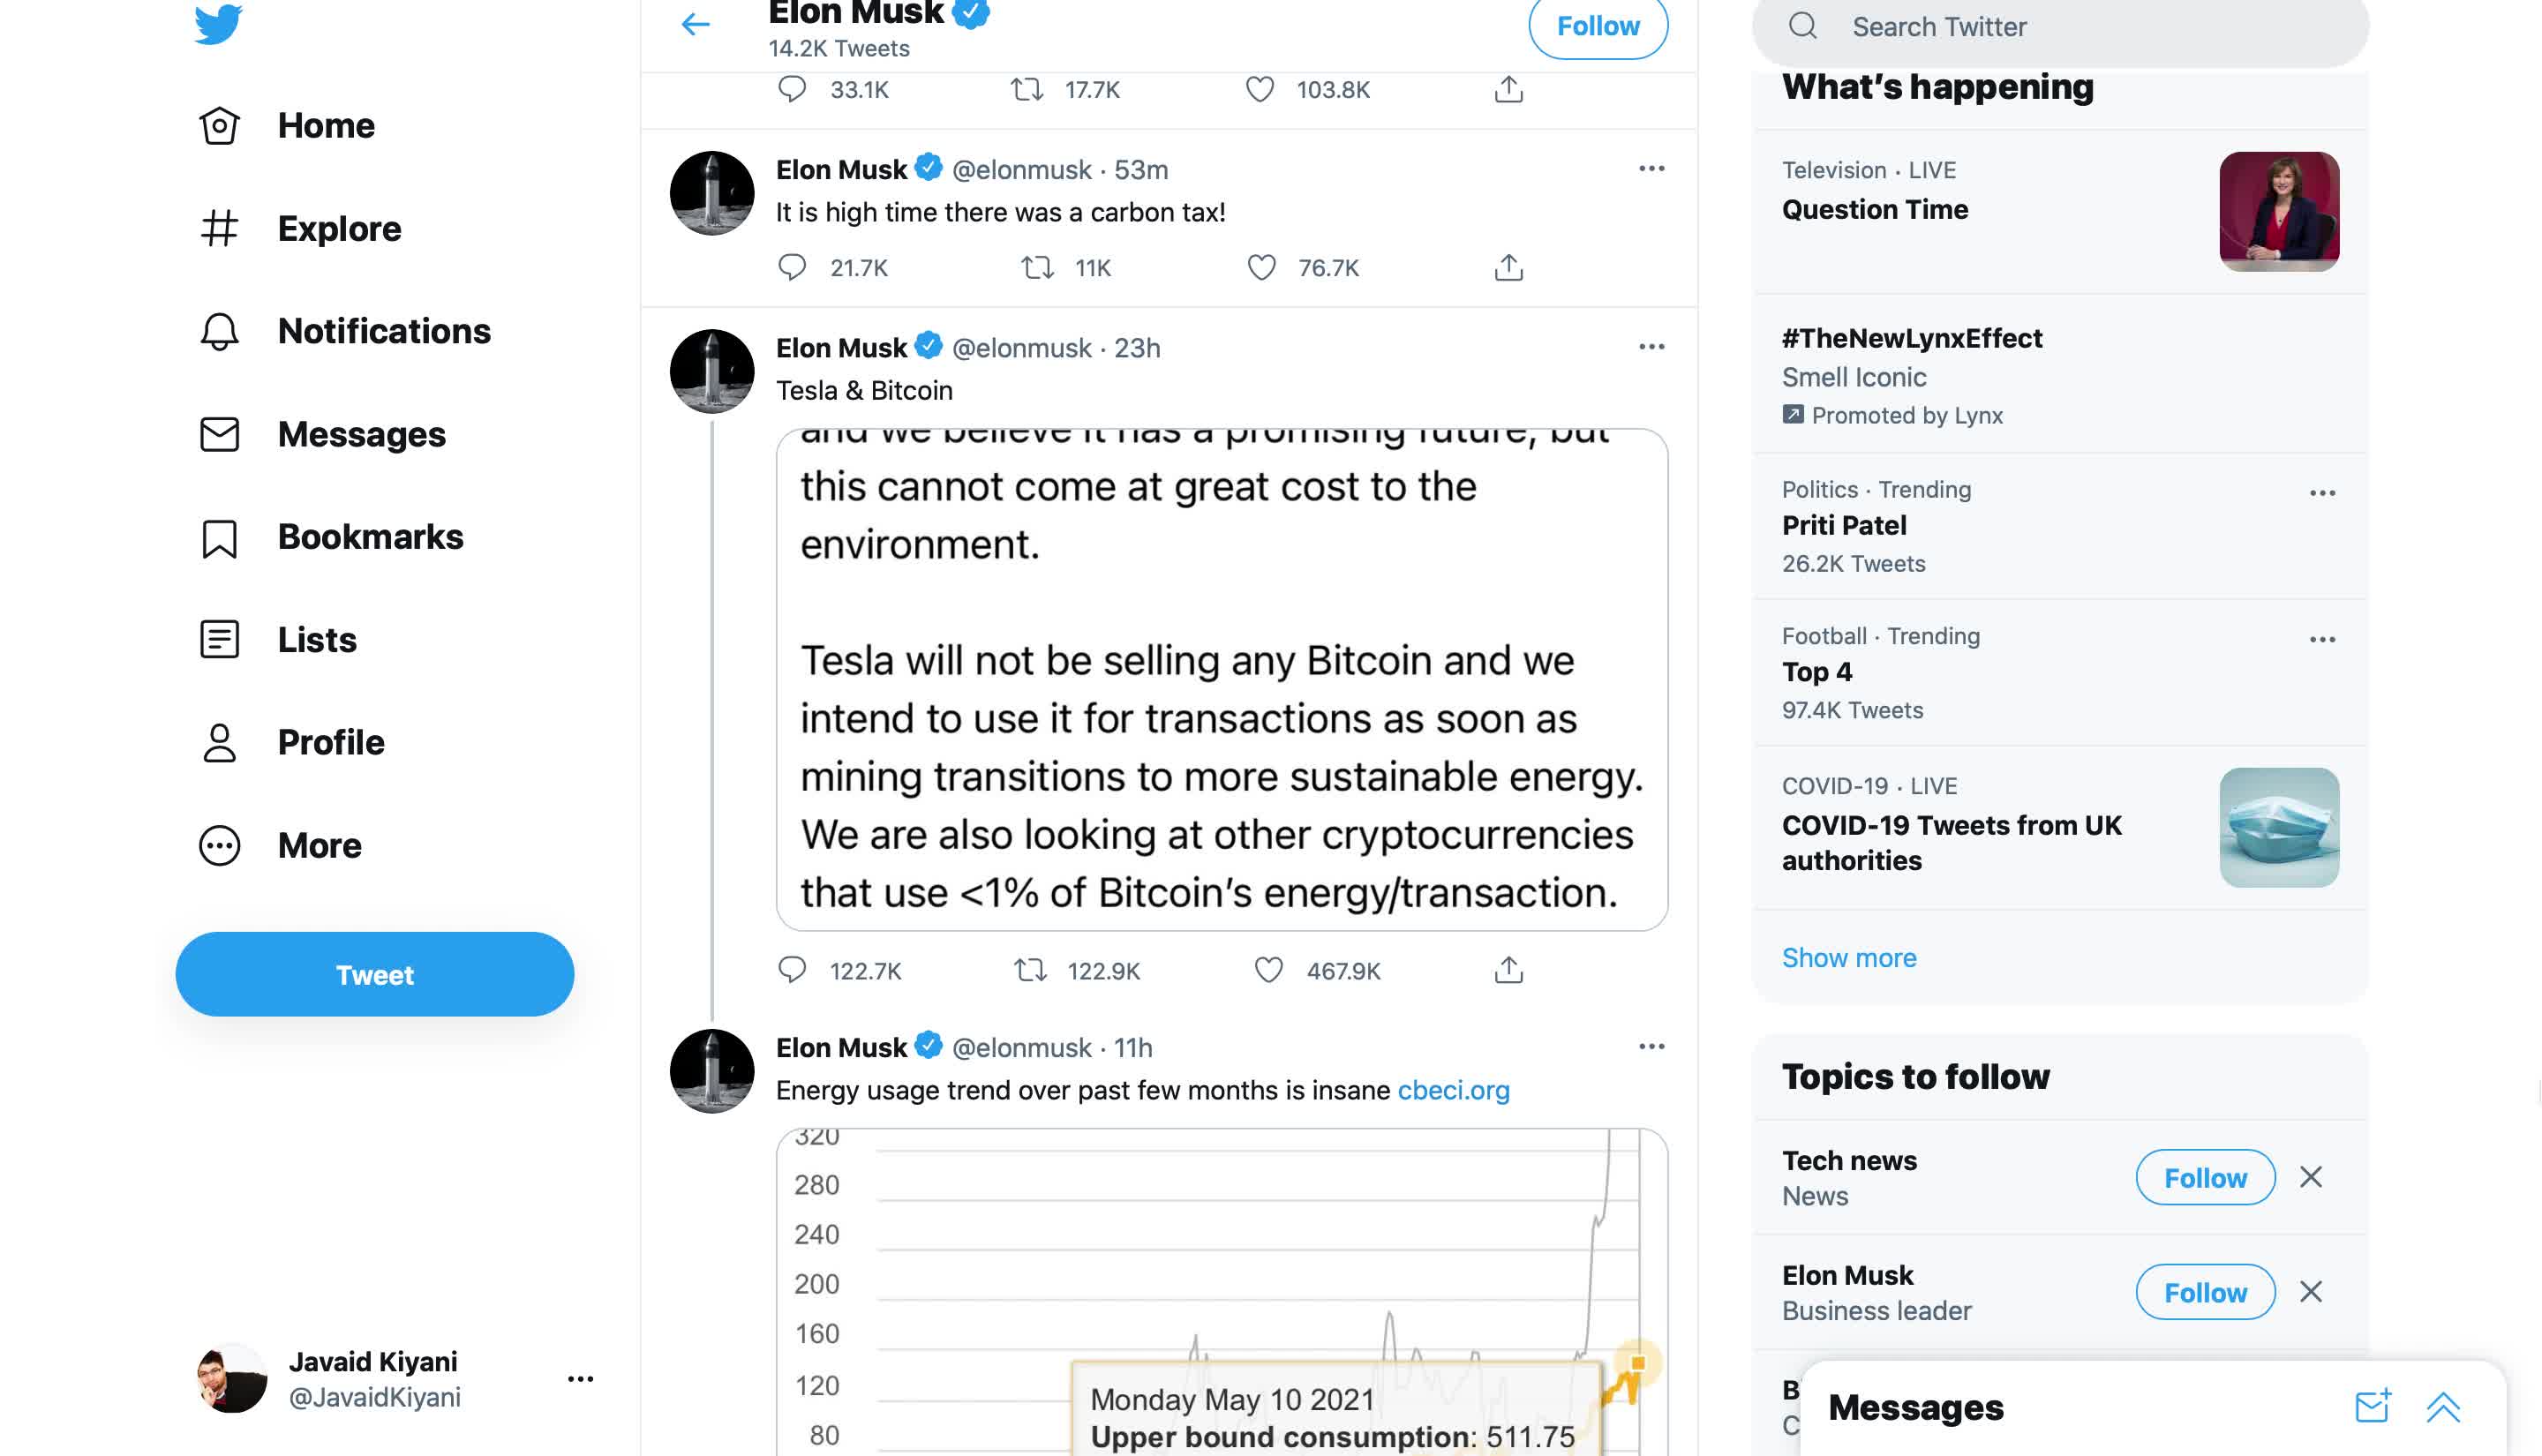This screenshot has height=1456, width=2542.
Task: Click the Search Twitter field
Action: tap(2061, 27)
